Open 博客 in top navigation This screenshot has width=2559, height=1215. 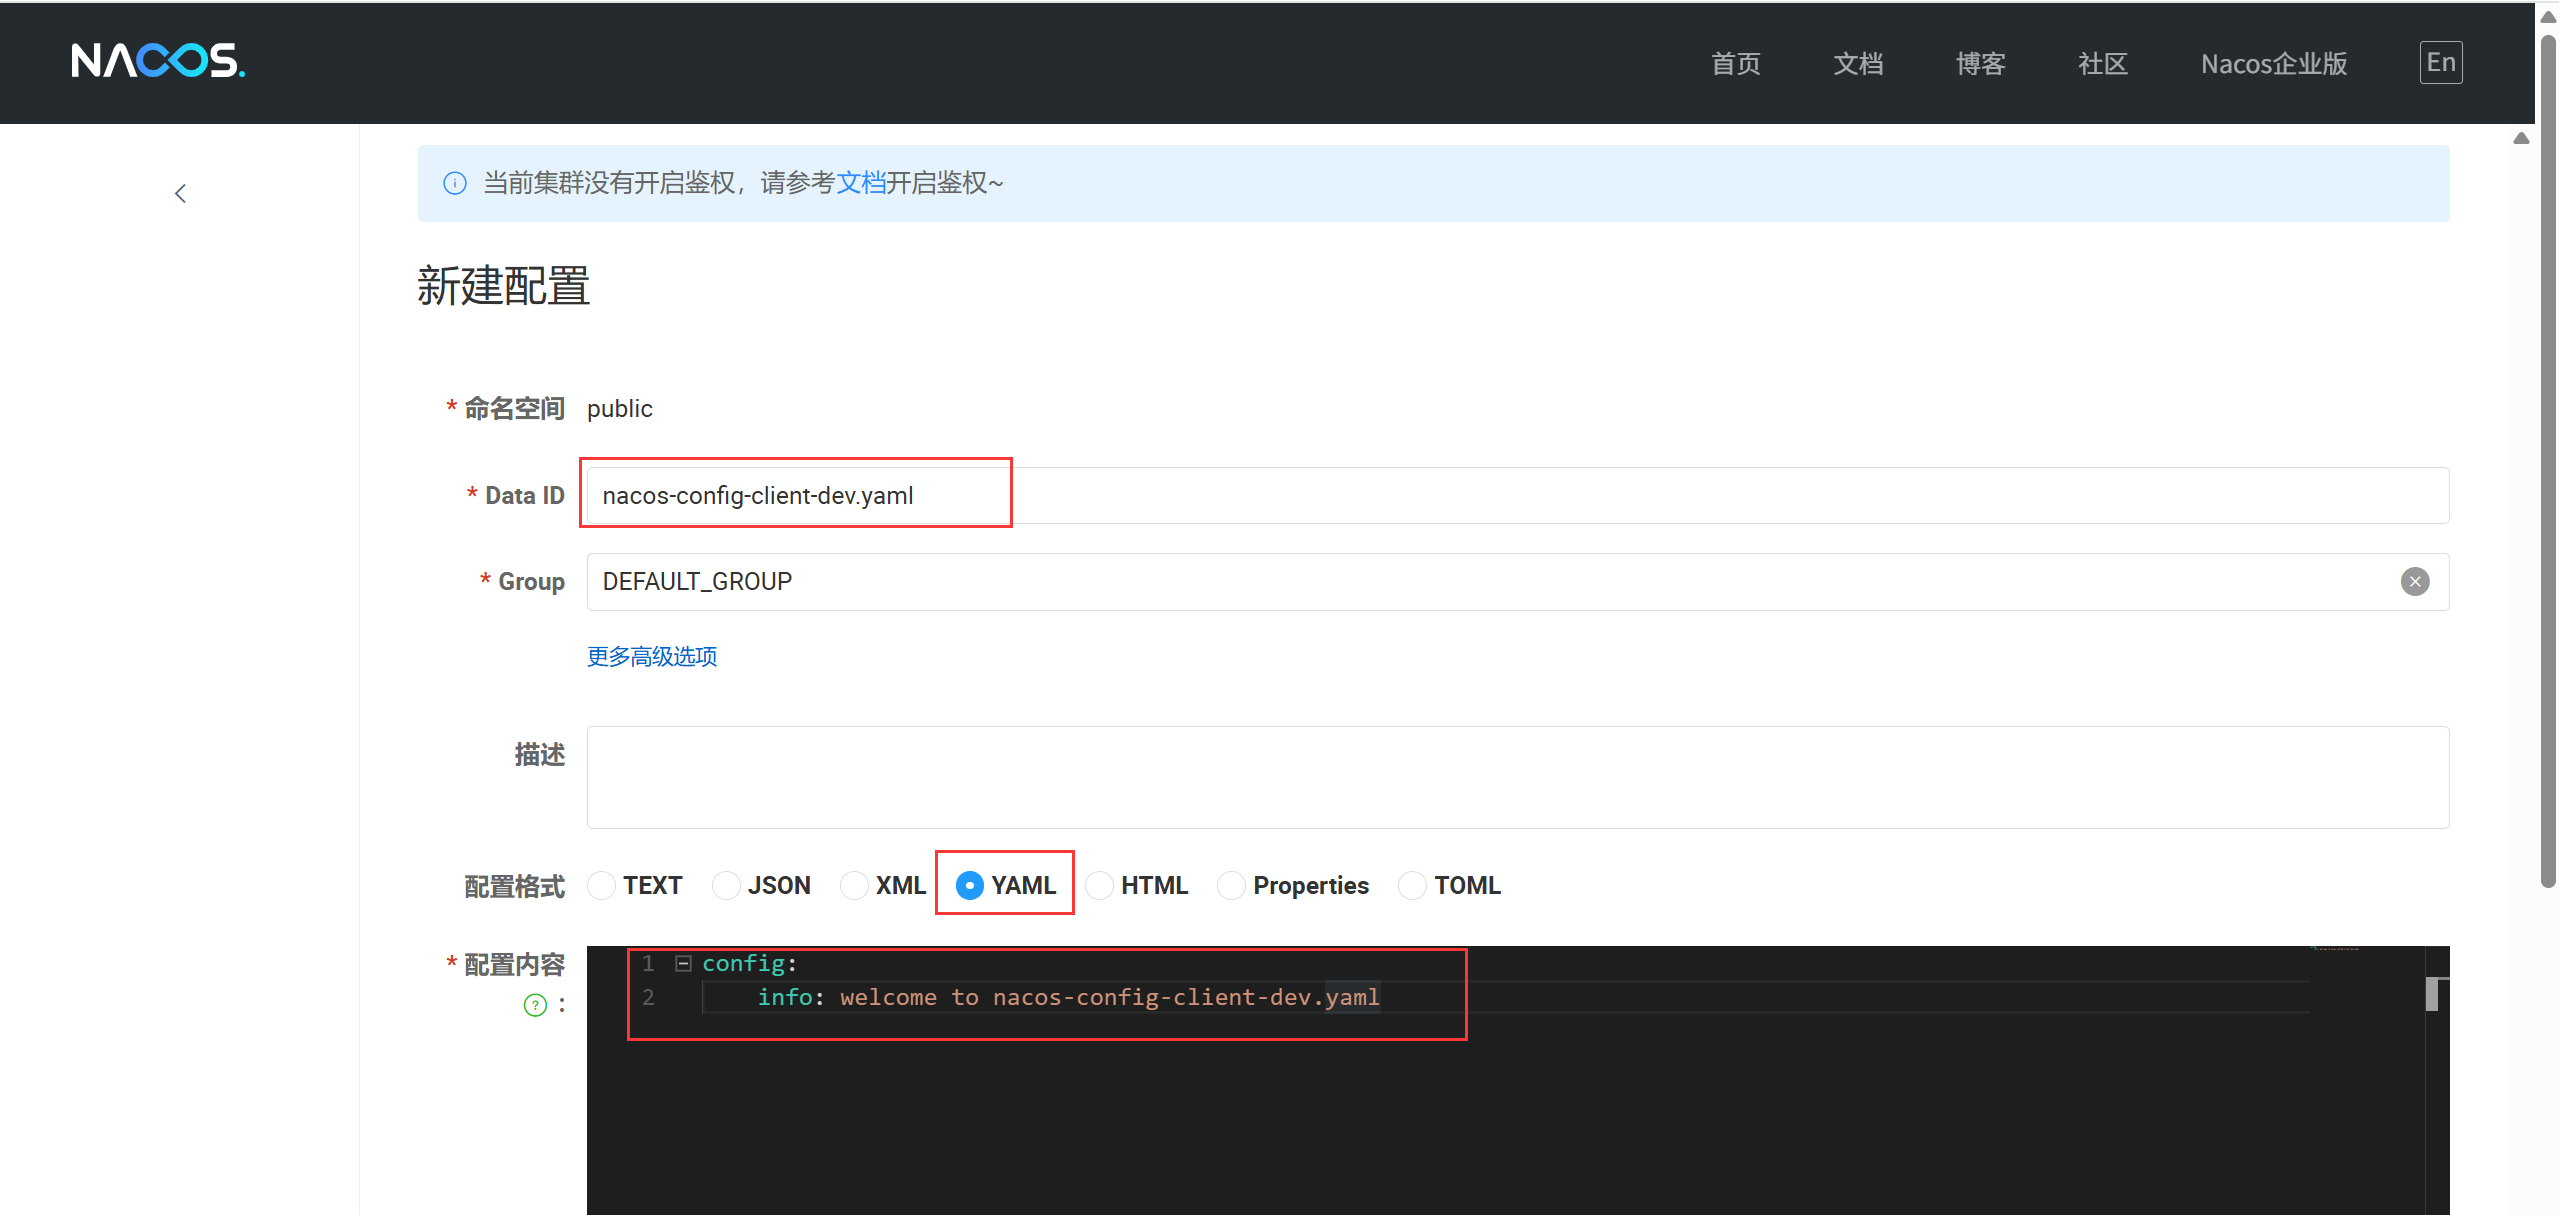(x=1981, y=64)
